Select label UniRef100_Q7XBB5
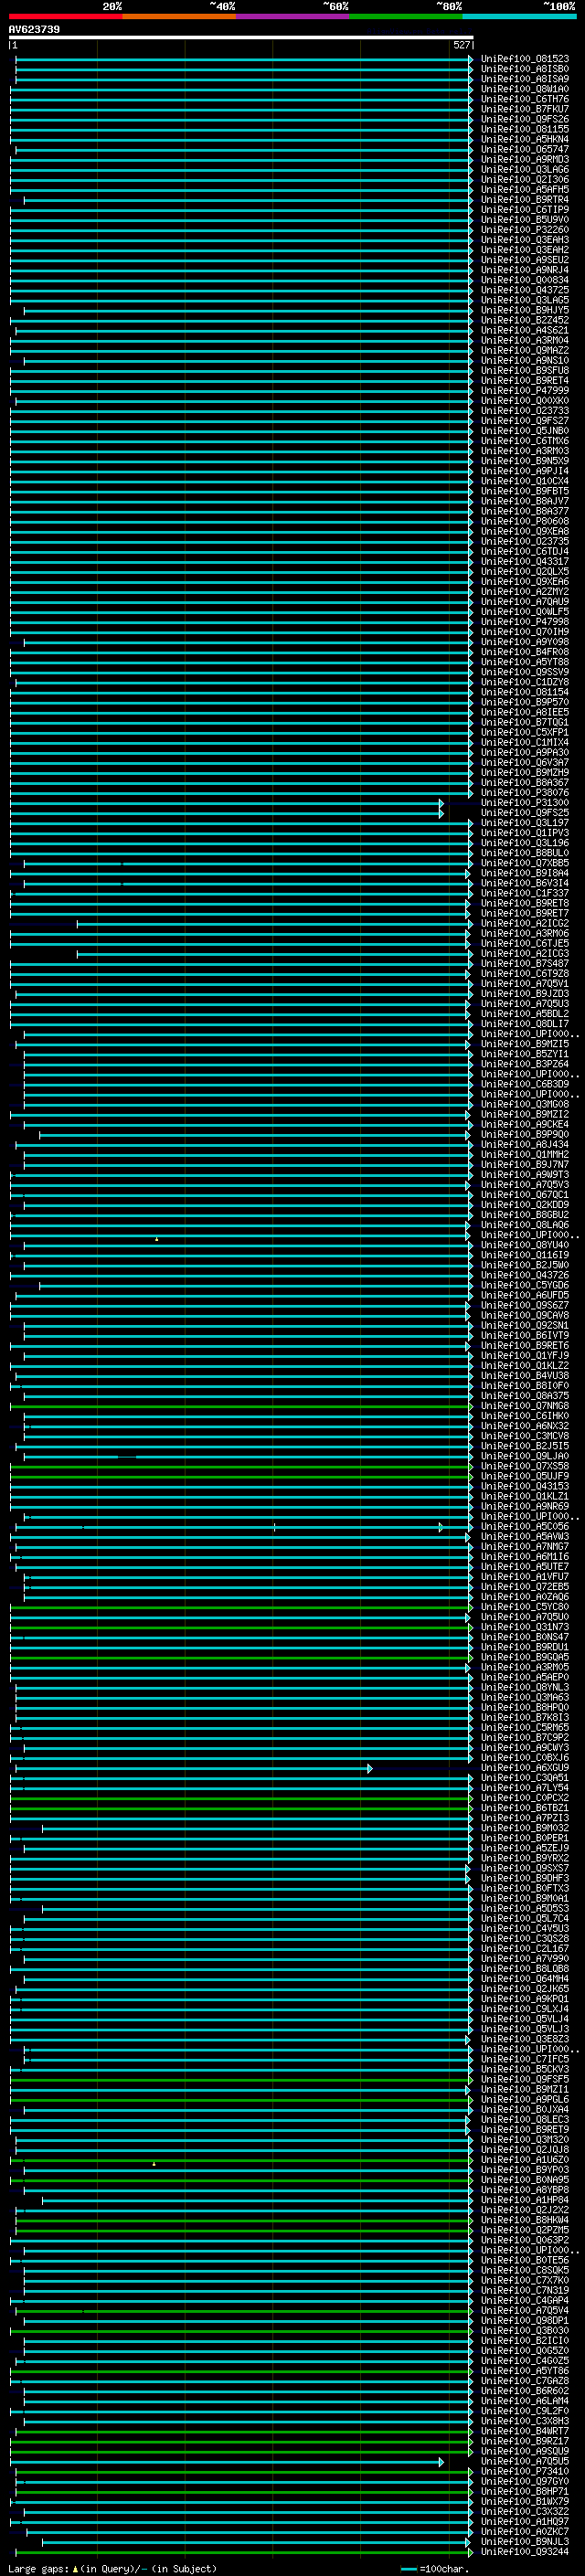Screen dimensions: 585x2576 (x=525, y=863)
